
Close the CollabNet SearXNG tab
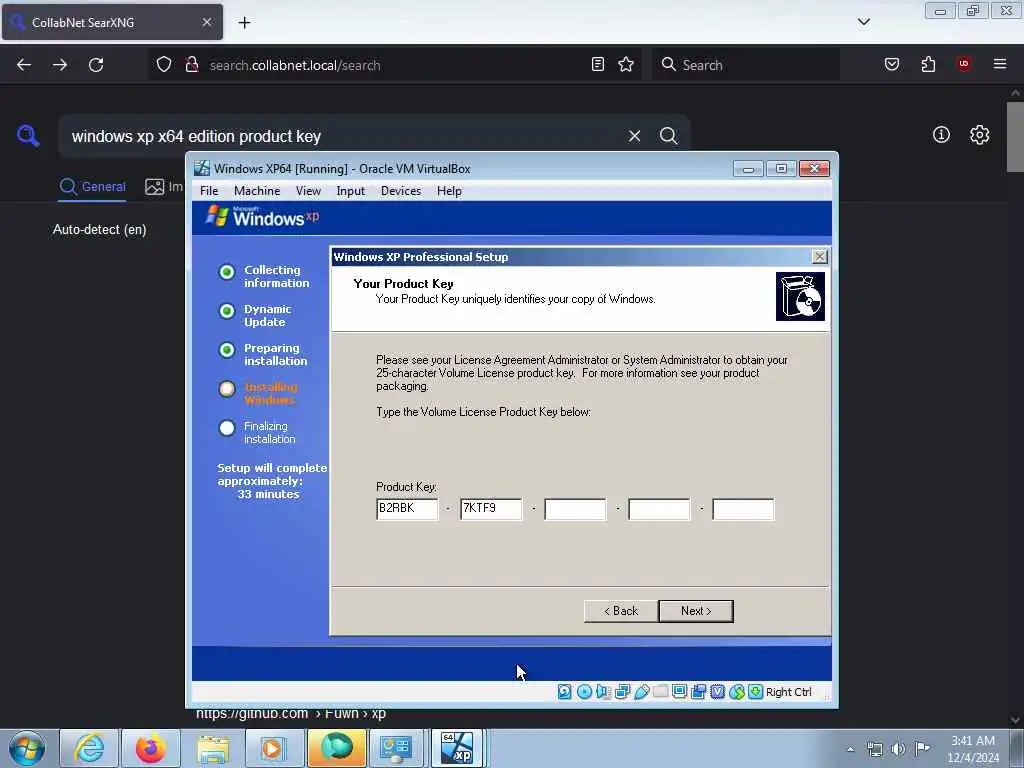206,22
